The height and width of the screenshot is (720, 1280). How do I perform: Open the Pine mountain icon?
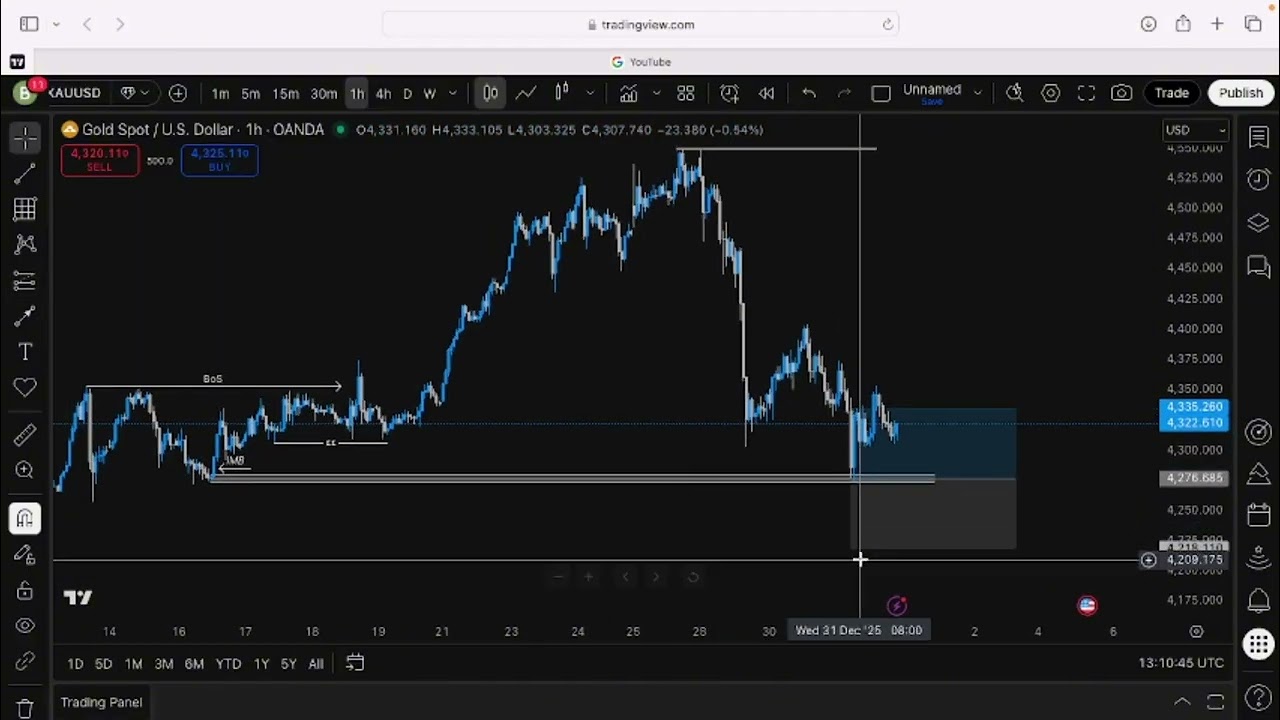point(1259,474)
